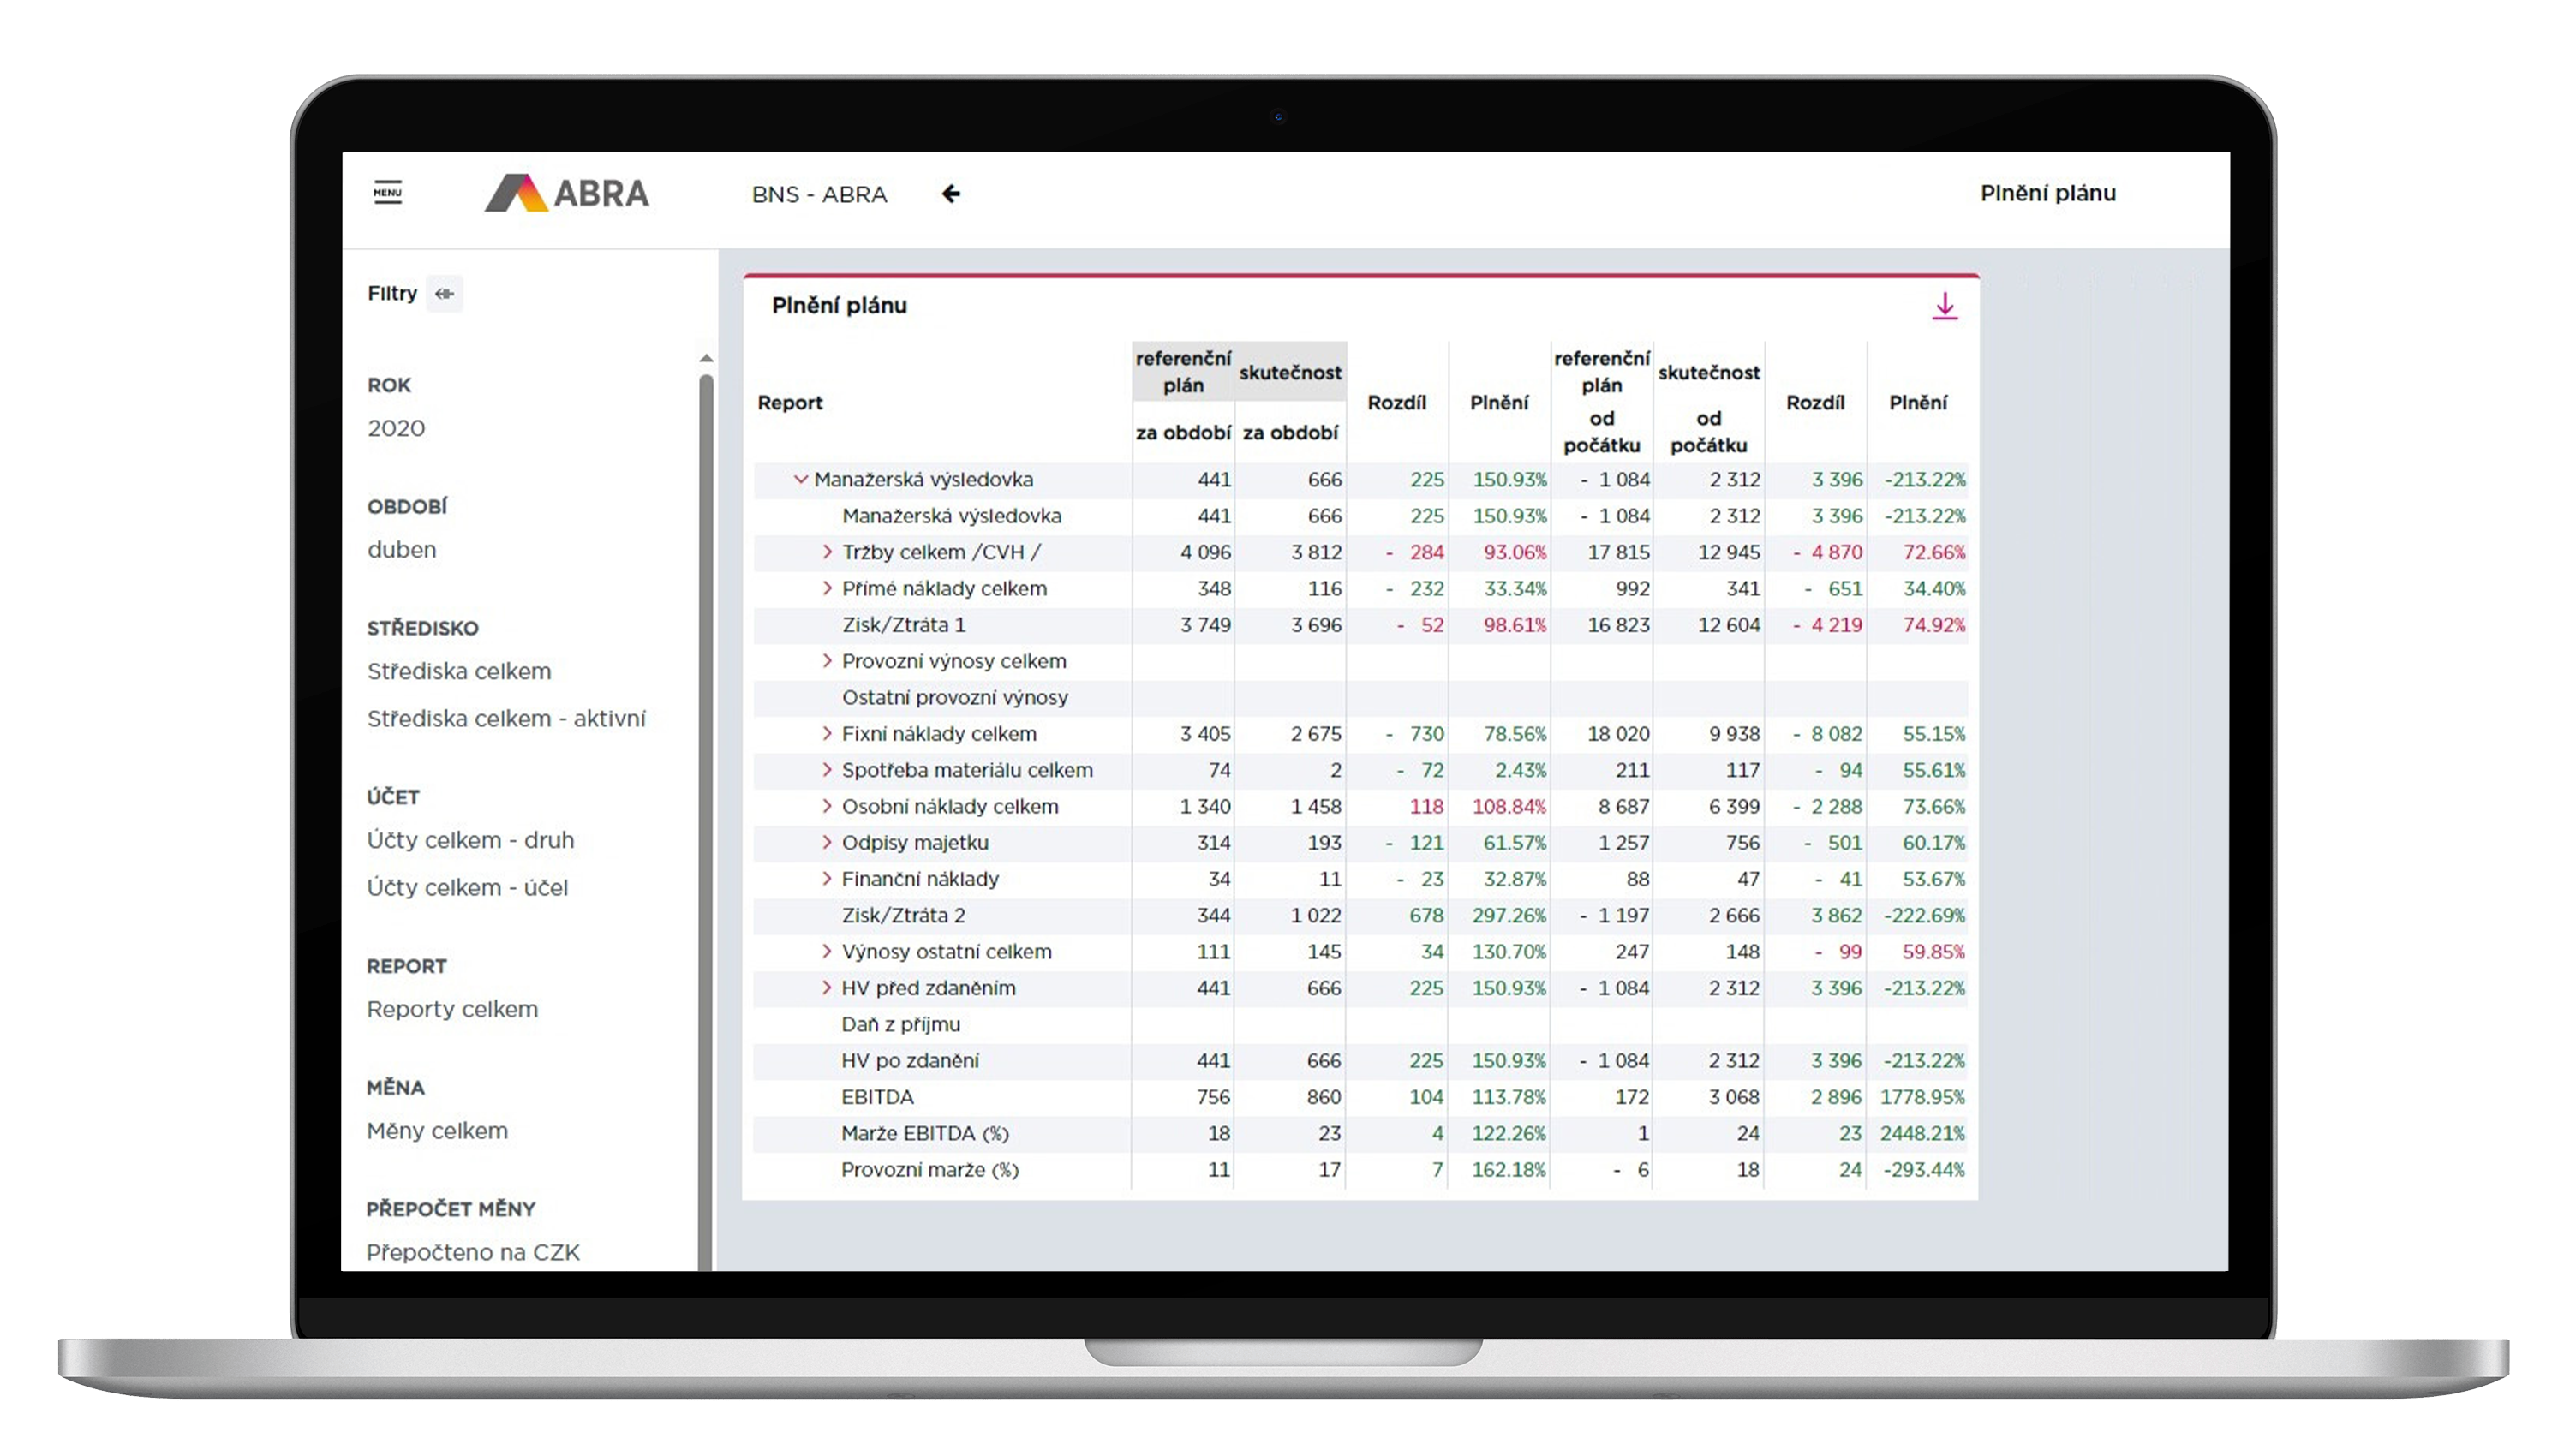Open the hamburger menu

tap(387, 193)
